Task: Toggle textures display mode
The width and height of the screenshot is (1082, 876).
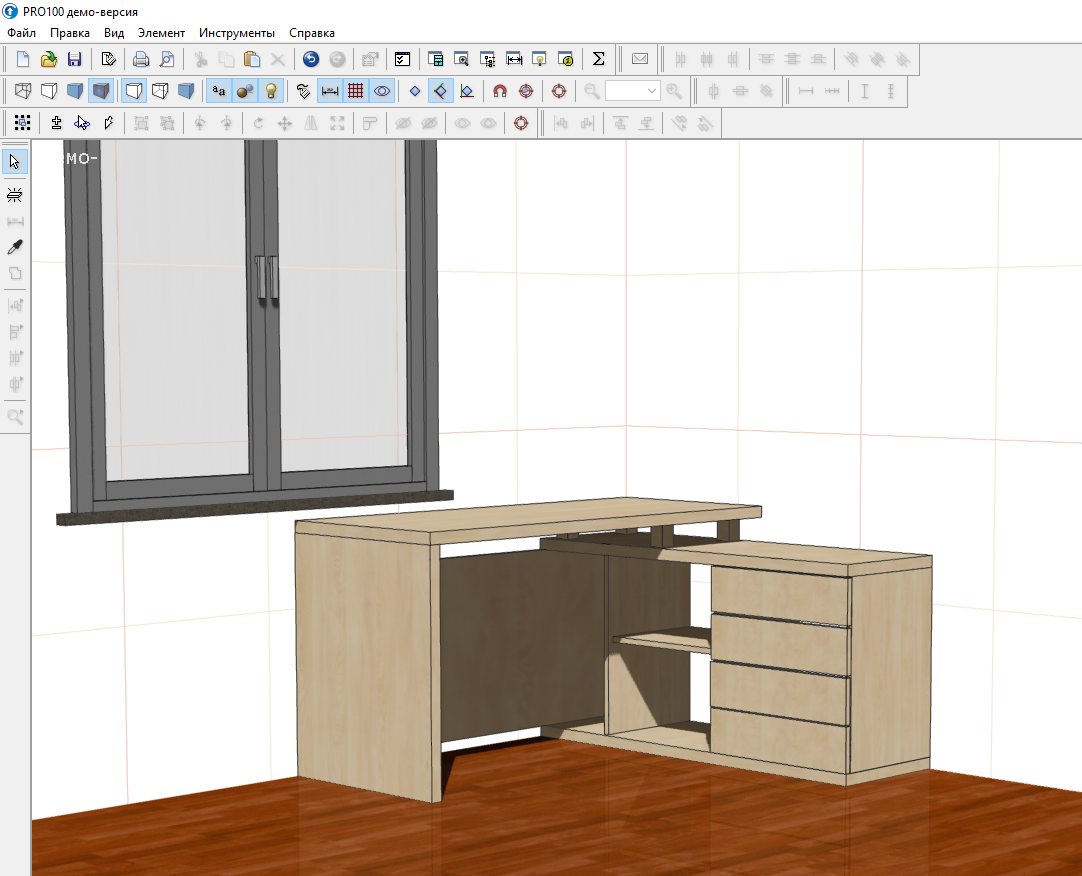Action: [101, 91]
